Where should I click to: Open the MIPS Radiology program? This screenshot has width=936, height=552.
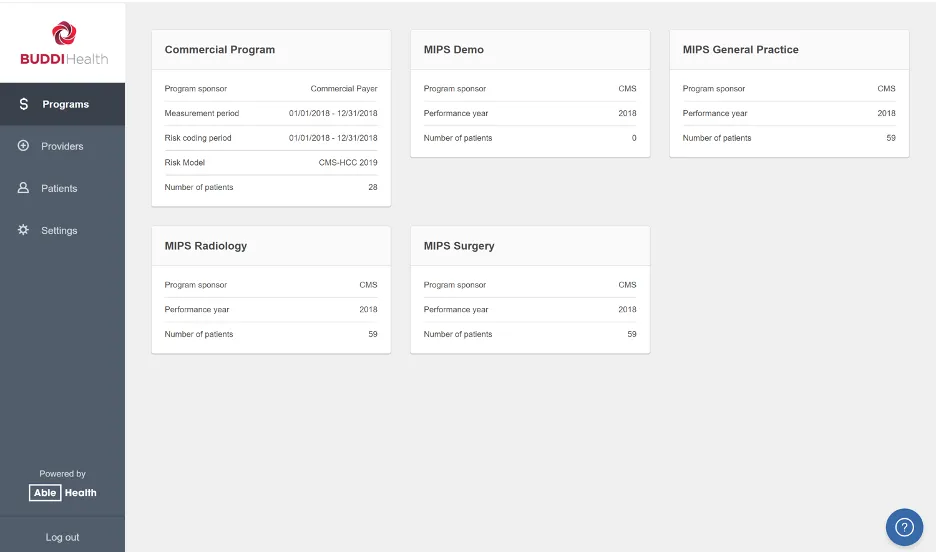click(206, 246)
